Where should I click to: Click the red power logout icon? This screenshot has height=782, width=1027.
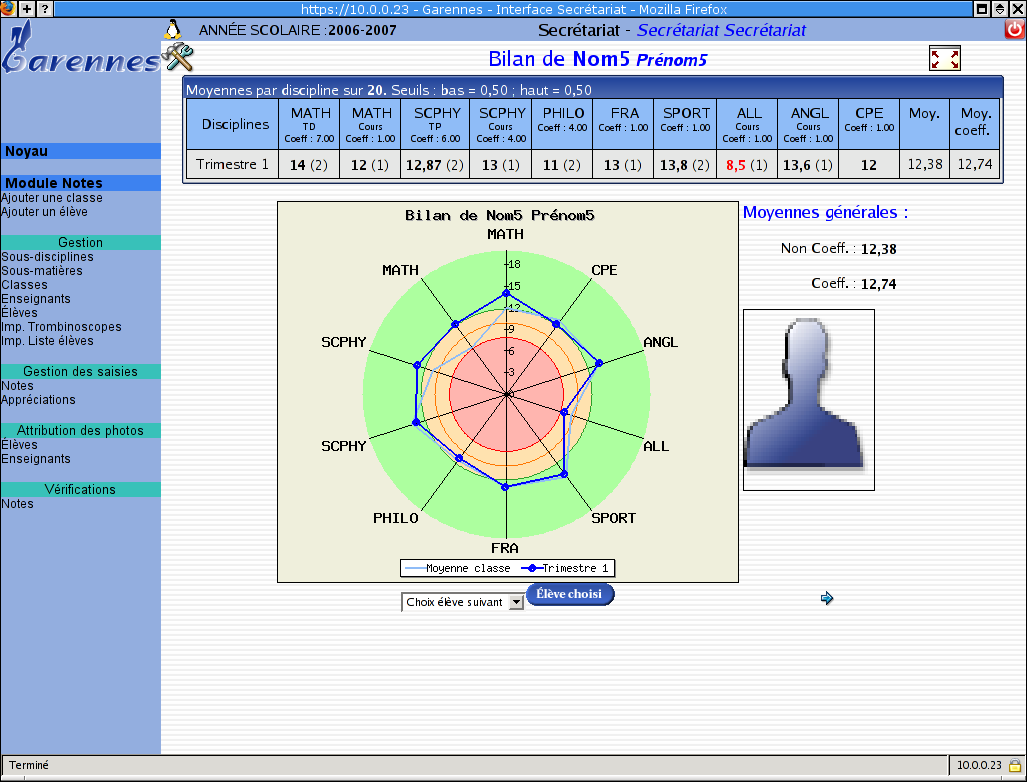(1015, 30)
